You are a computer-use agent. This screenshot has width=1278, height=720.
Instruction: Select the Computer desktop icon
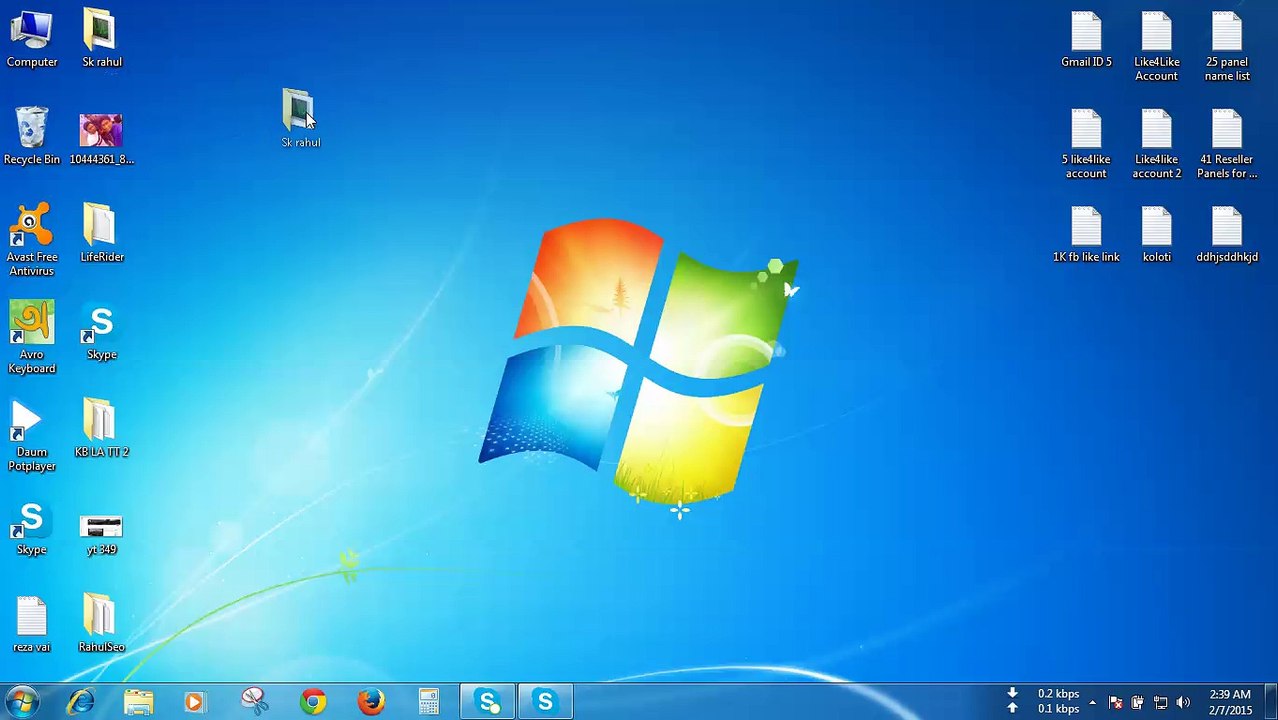pyautogui.click(x=32, y=39)
